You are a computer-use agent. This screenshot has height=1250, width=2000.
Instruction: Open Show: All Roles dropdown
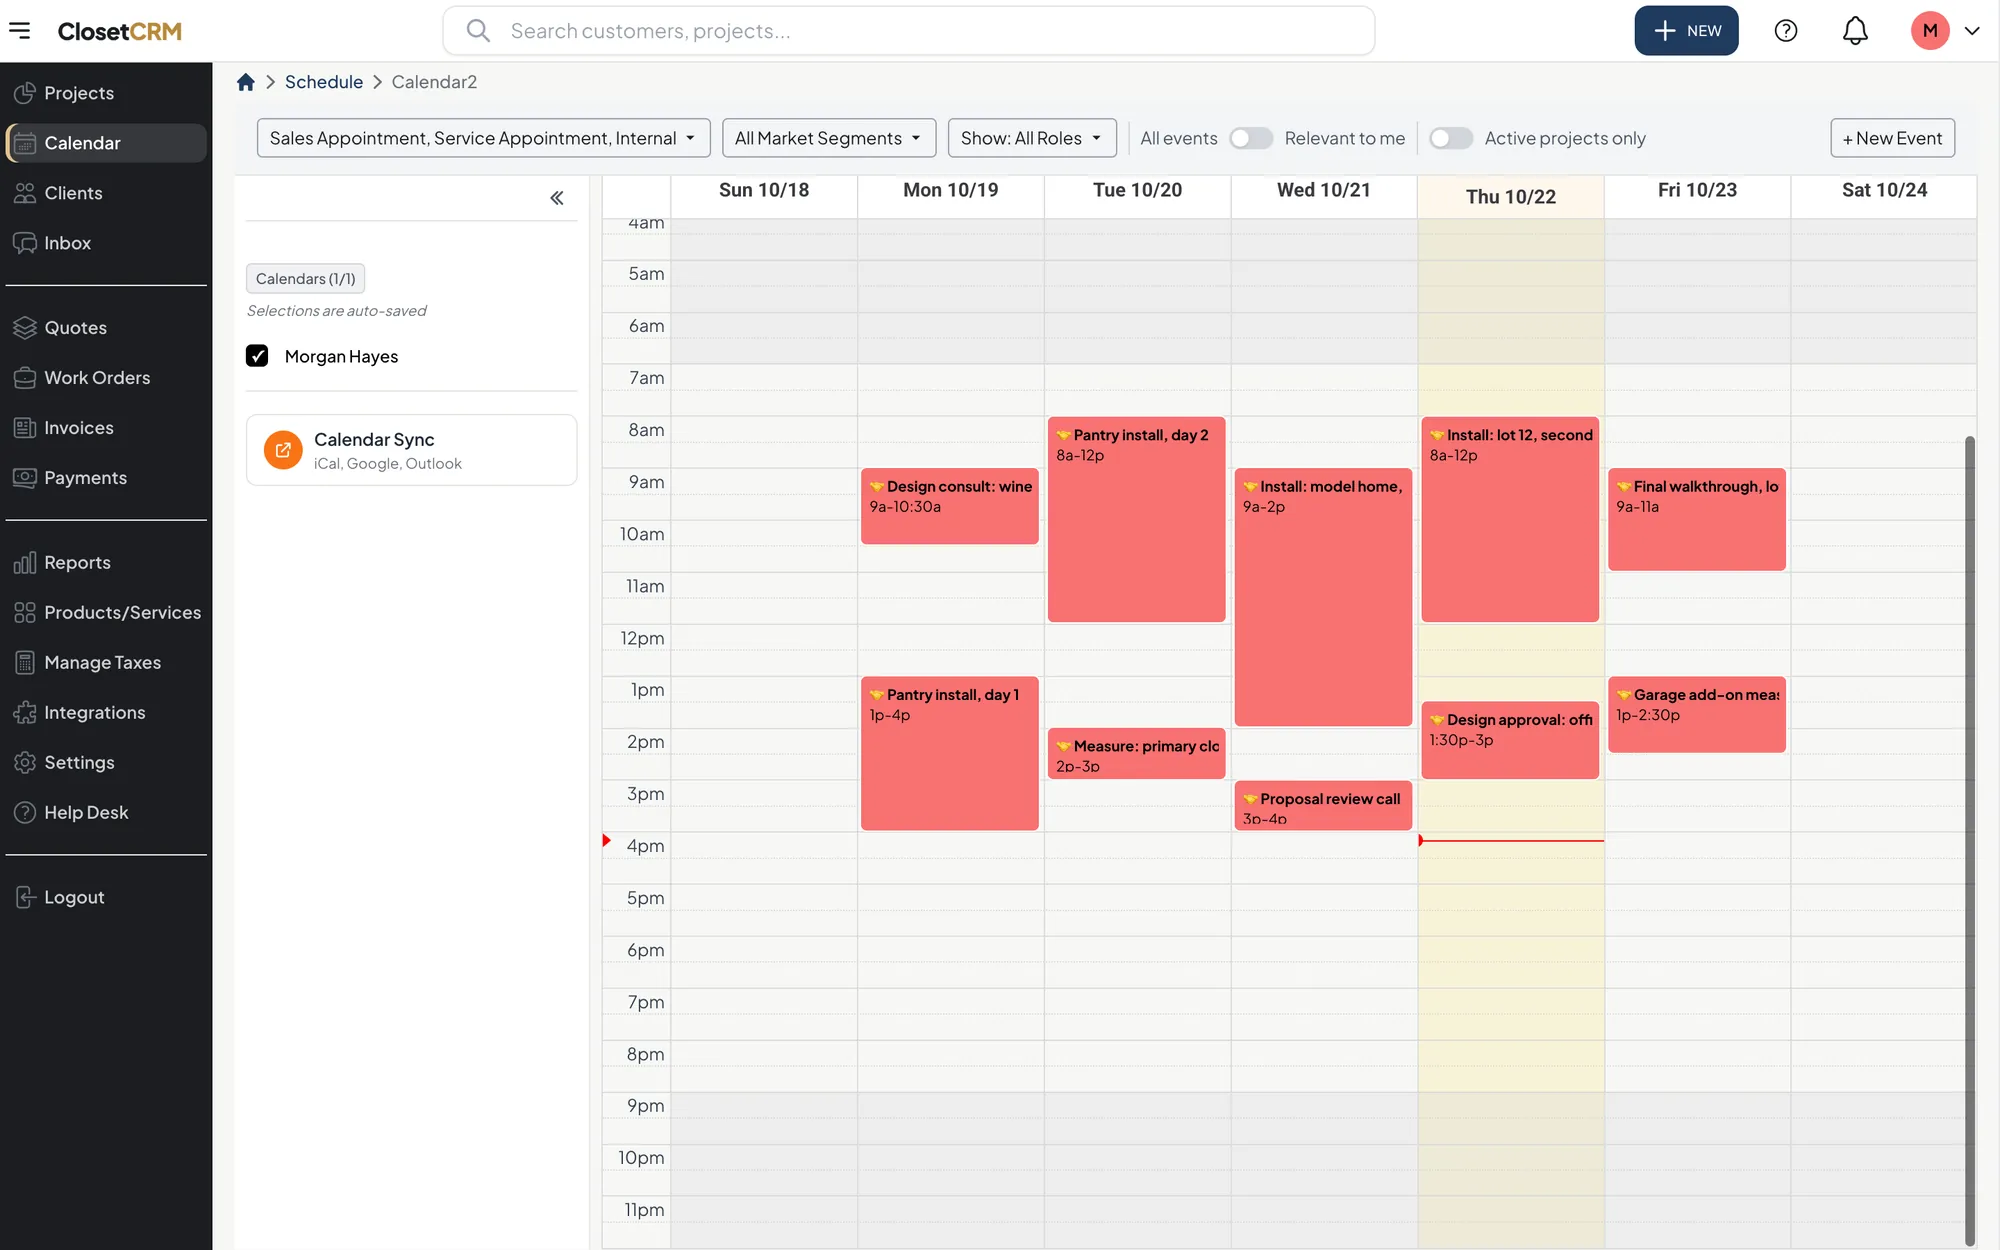tap(1032, 138)
